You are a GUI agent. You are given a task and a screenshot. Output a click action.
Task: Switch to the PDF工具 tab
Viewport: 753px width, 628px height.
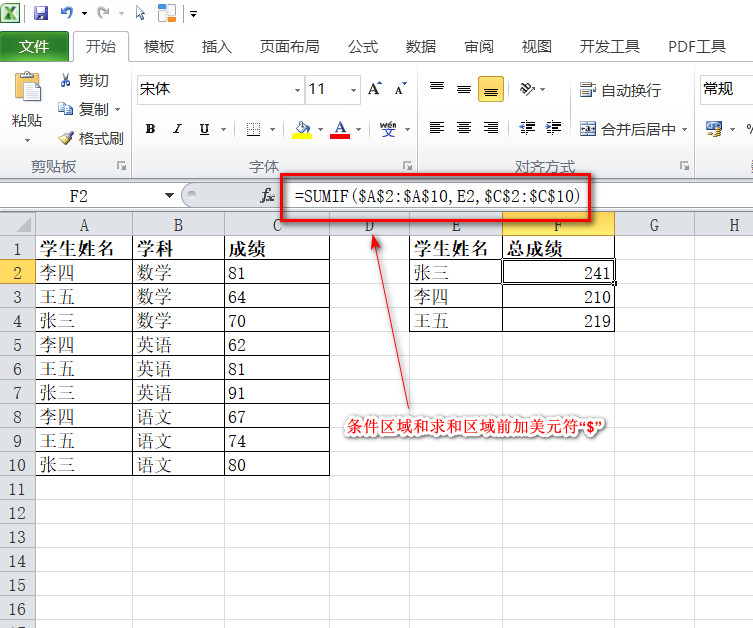point(697,47)
